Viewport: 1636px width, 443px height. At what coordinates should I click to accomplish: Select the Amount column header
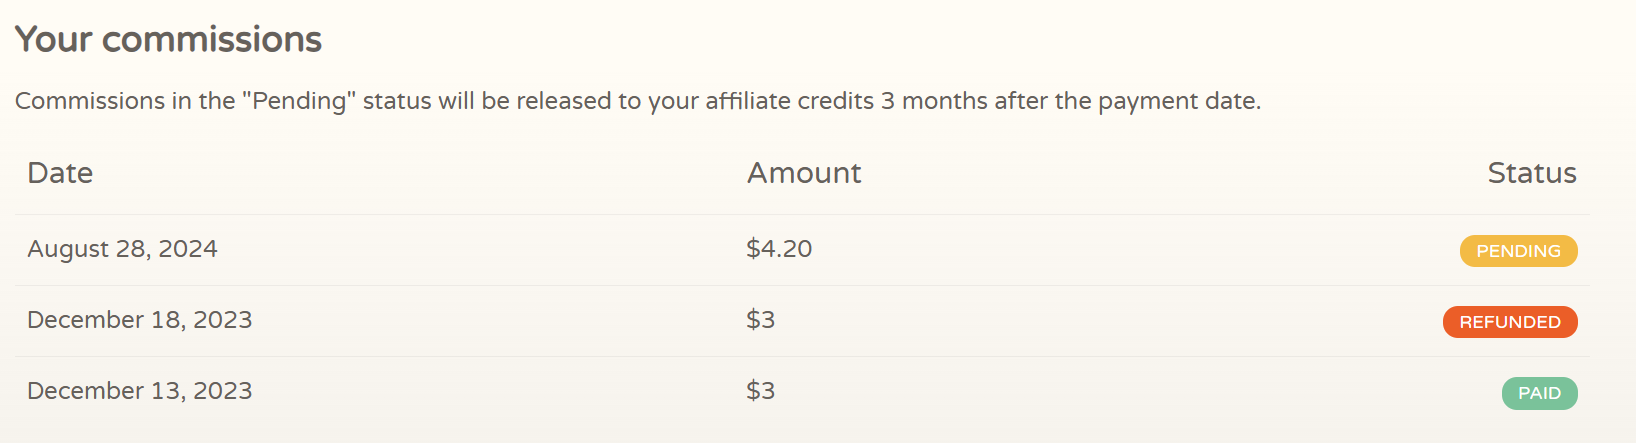pyautogui.click(x=804, y=173)
